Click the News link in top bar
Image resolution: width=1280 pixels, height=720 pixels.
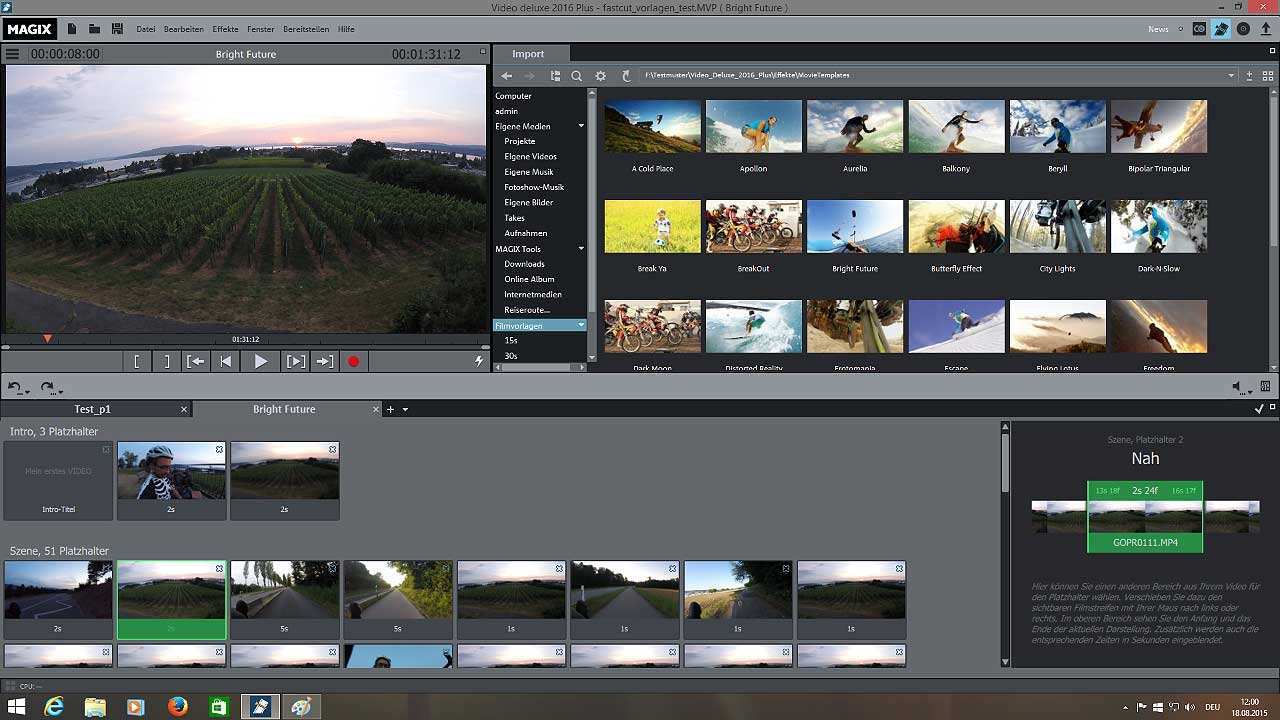(1158, 29)
